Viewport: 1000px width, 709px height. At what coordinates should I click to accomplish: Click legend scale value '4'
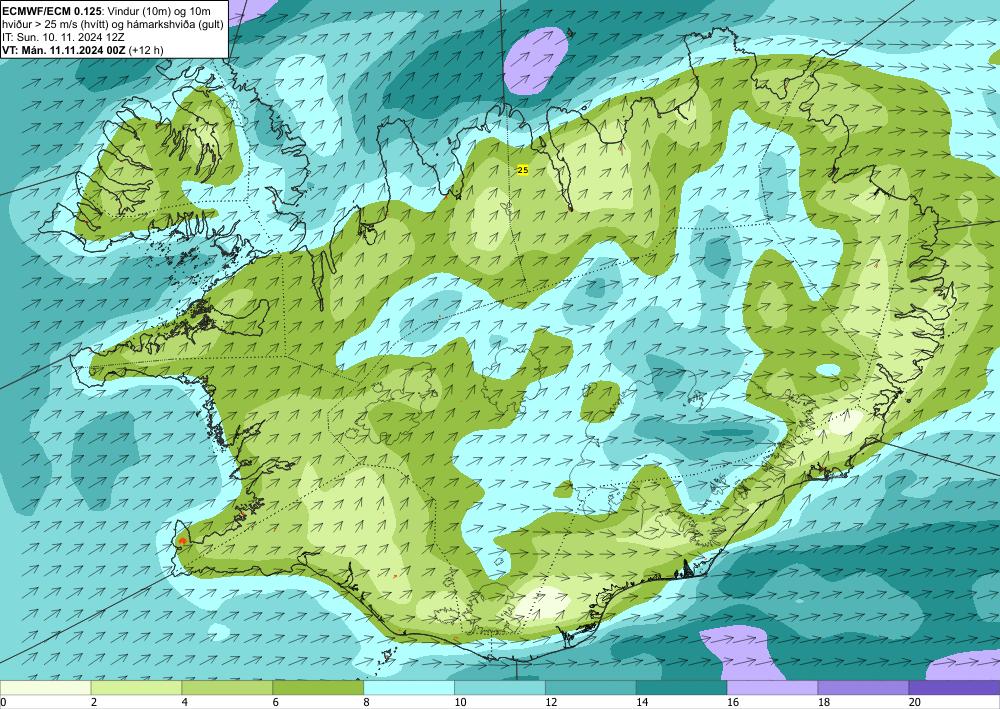(x=185, y=702)
